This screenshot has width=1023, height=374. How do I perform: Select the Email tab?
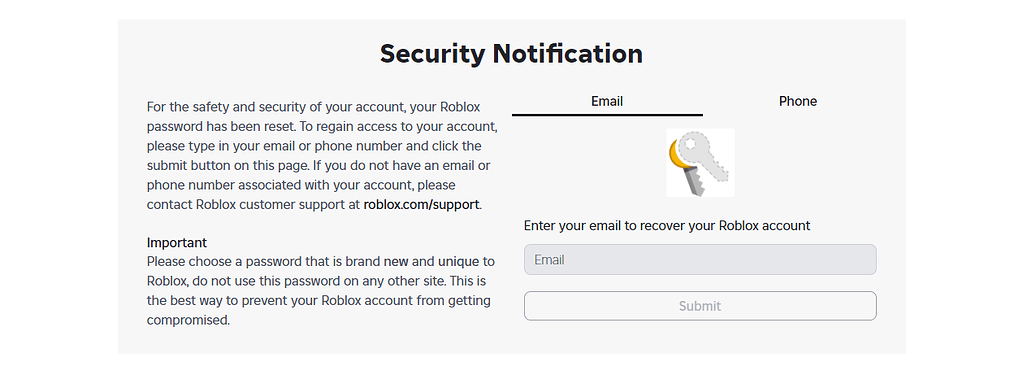[x=607, y=101]
